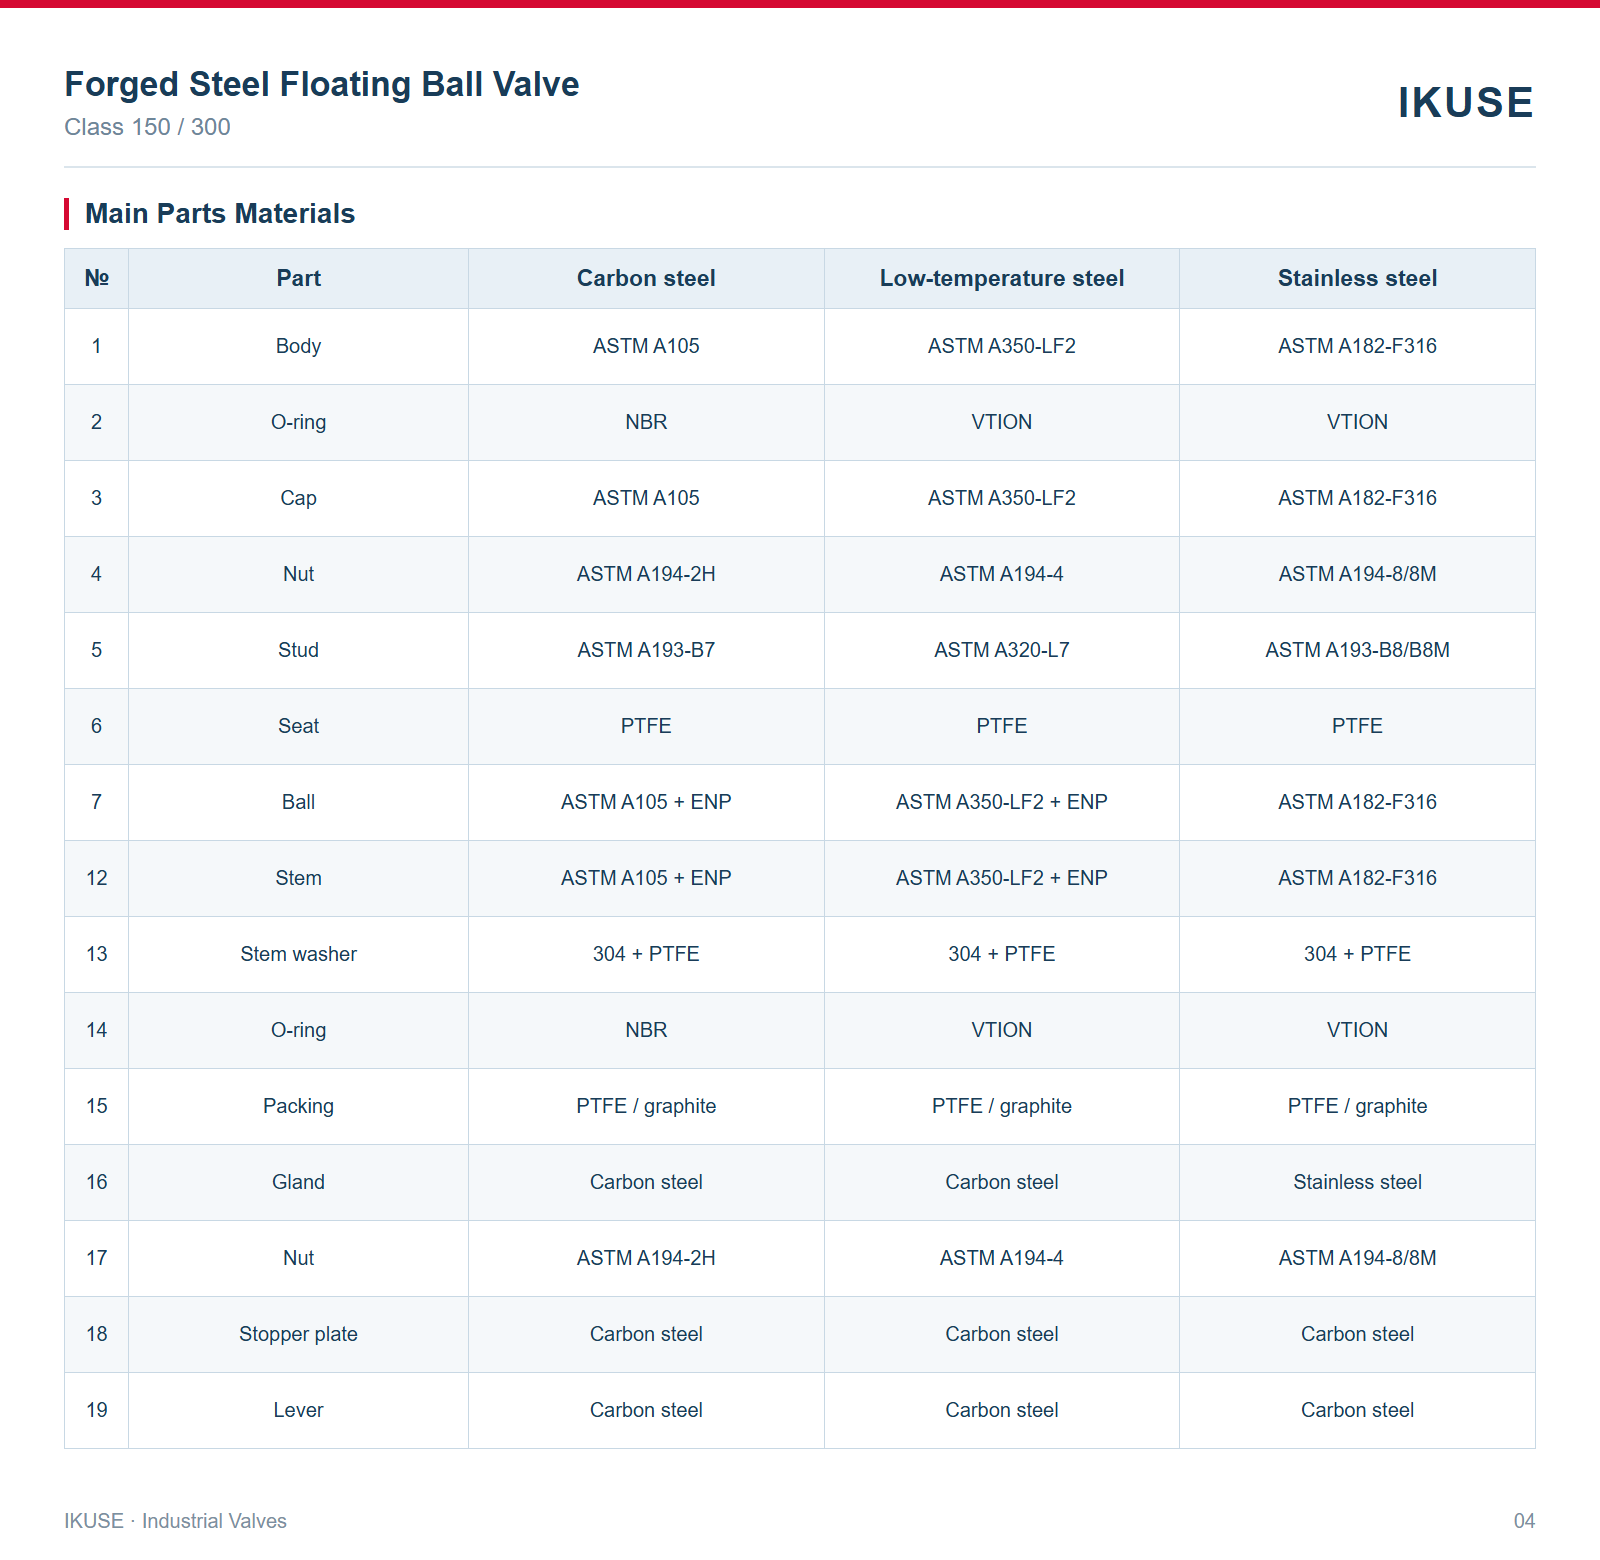The width and height of the screenshot is (1600, 1560).
Task: Click the Part column header
Action: (298, 278)
